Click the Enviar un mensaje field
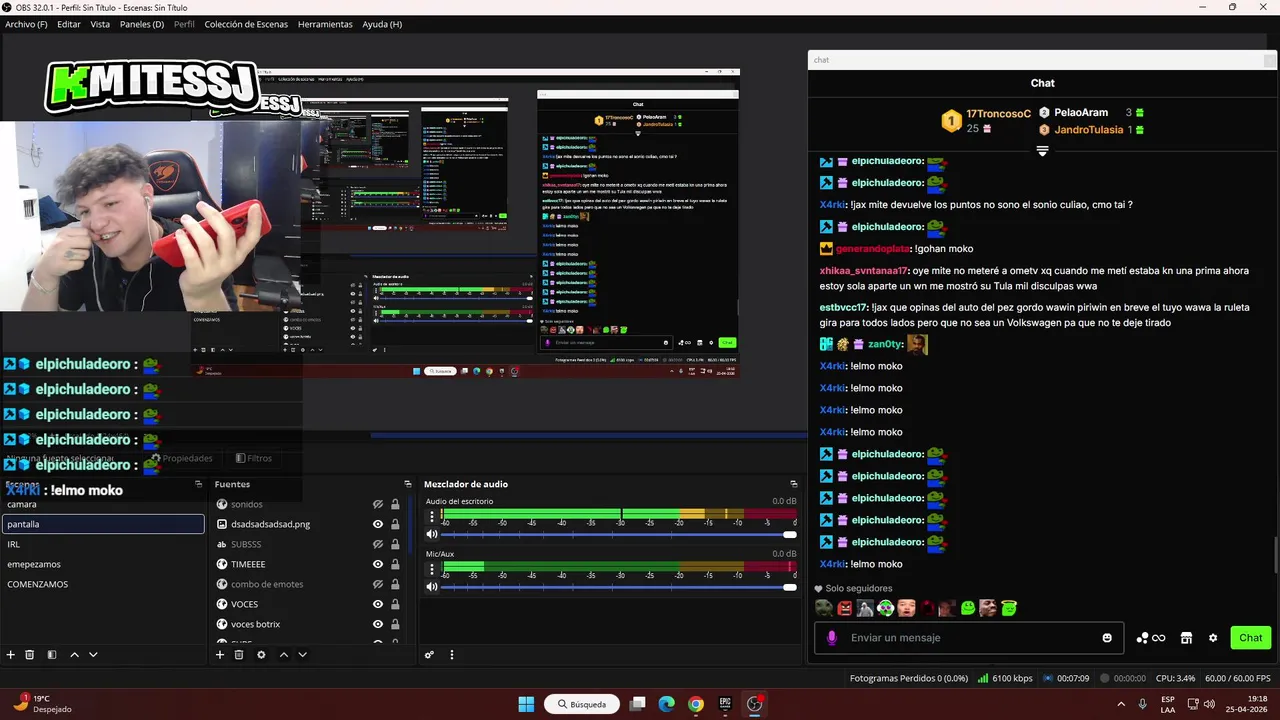 [970, 638]
